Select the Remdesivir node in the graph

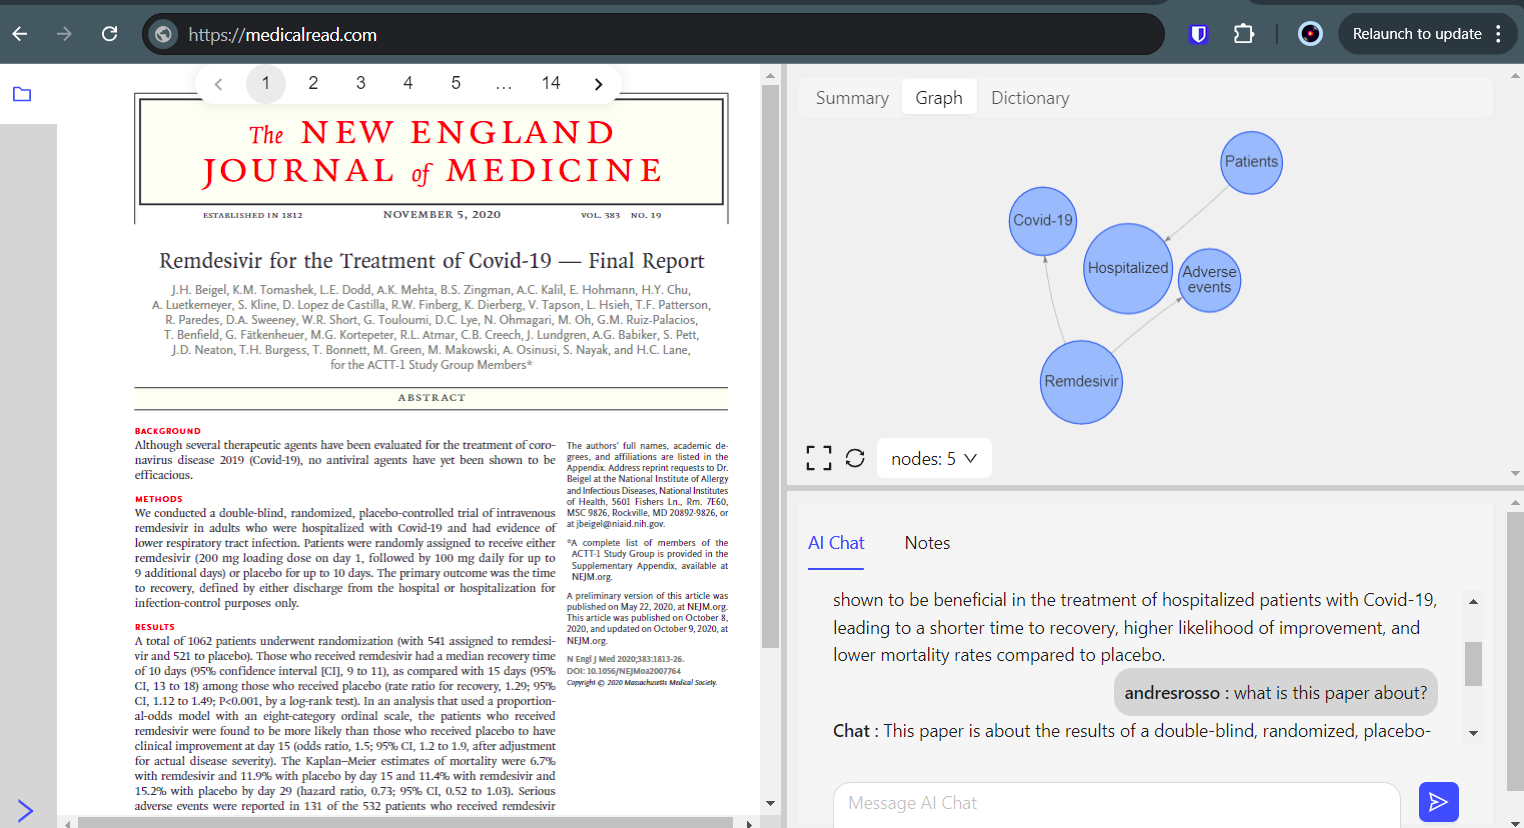click(1080, 381)
